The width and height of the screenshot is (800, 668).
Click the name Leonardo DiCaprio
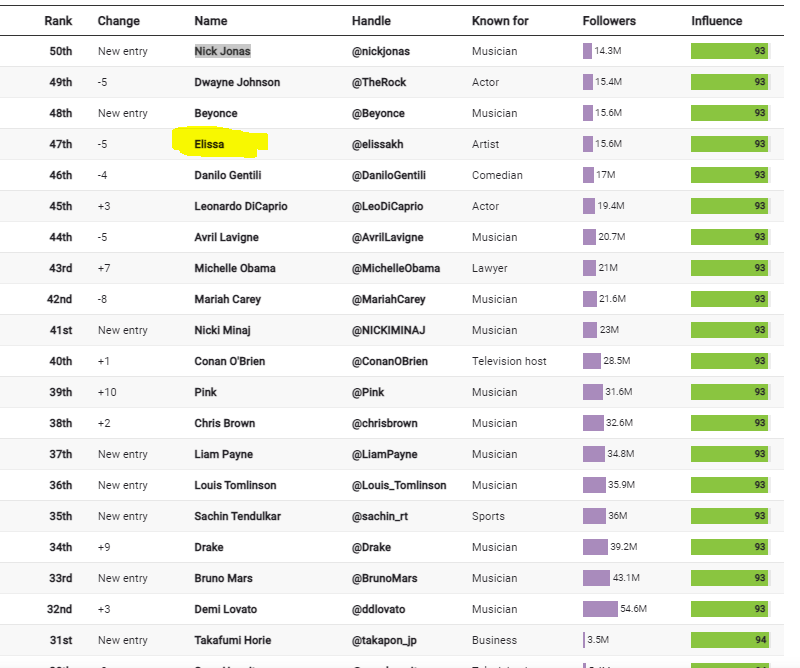(x=241, y=206)
